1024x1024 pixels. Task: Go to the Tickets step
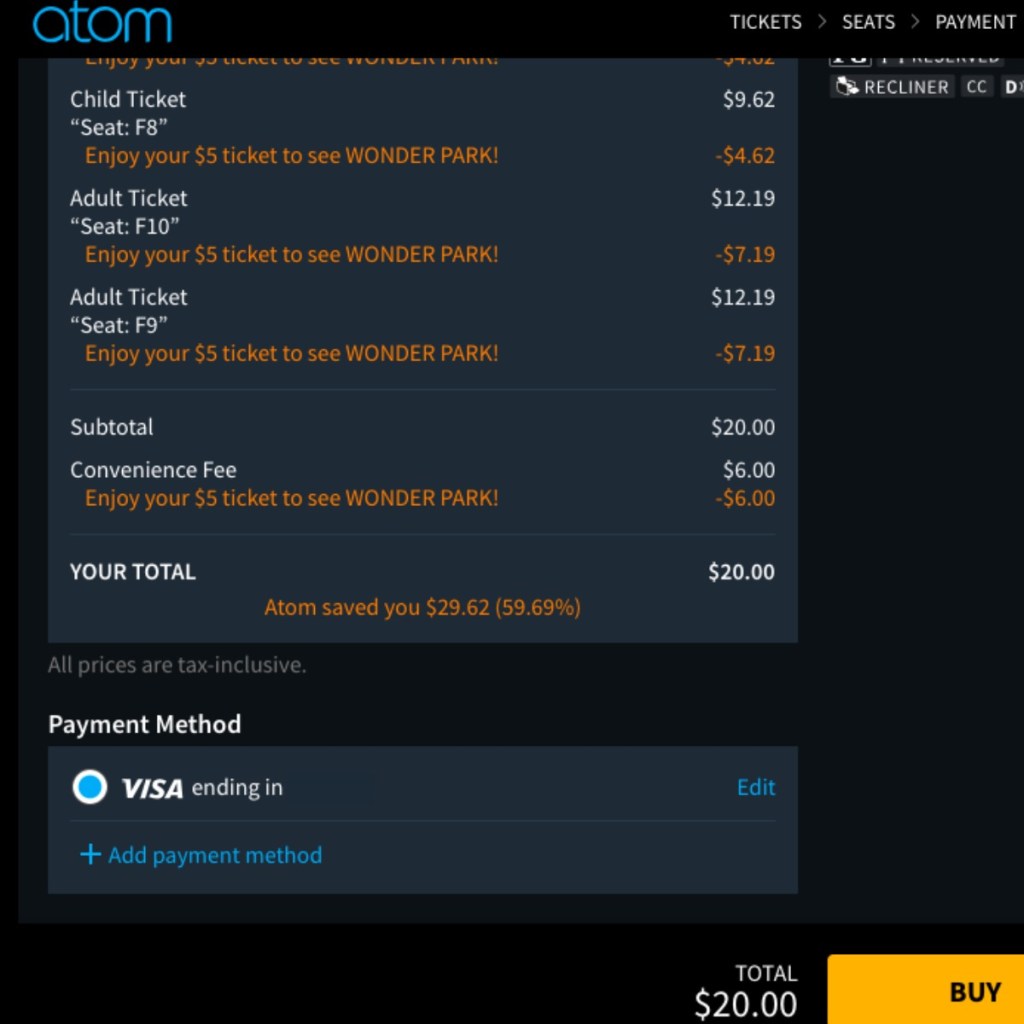coord(765,22)
